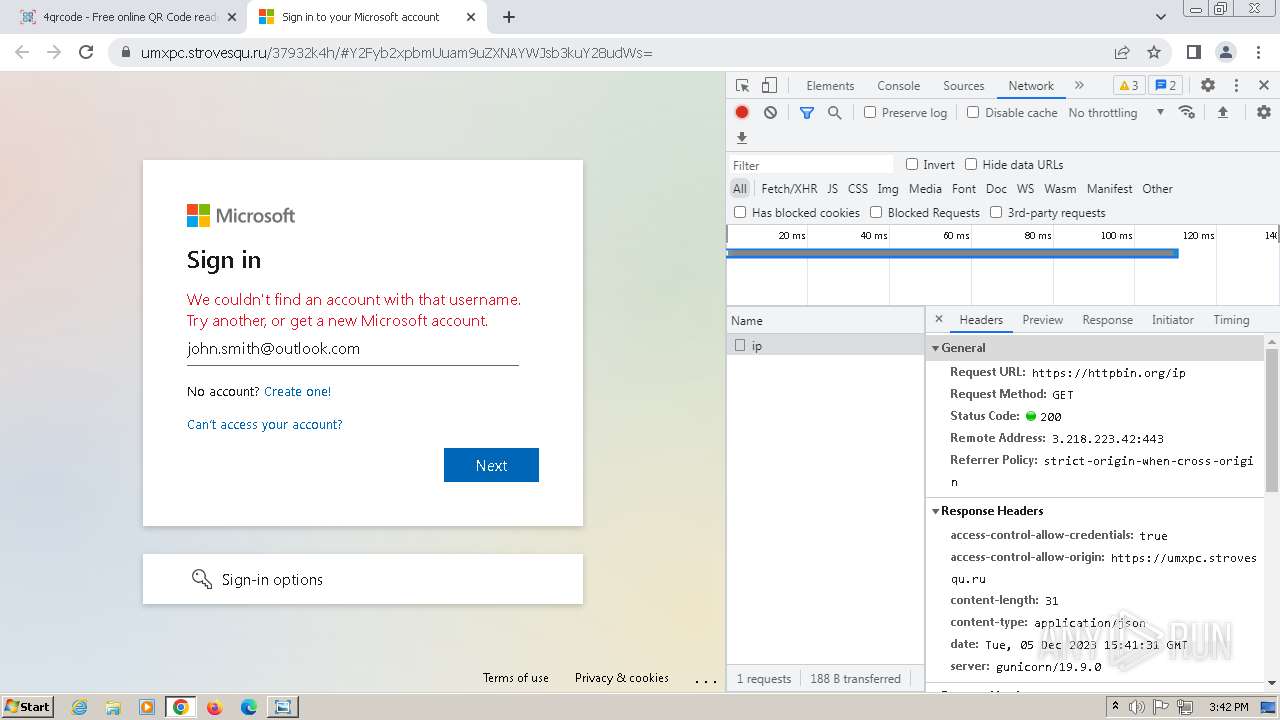Go back in browser history

[22, 52]
